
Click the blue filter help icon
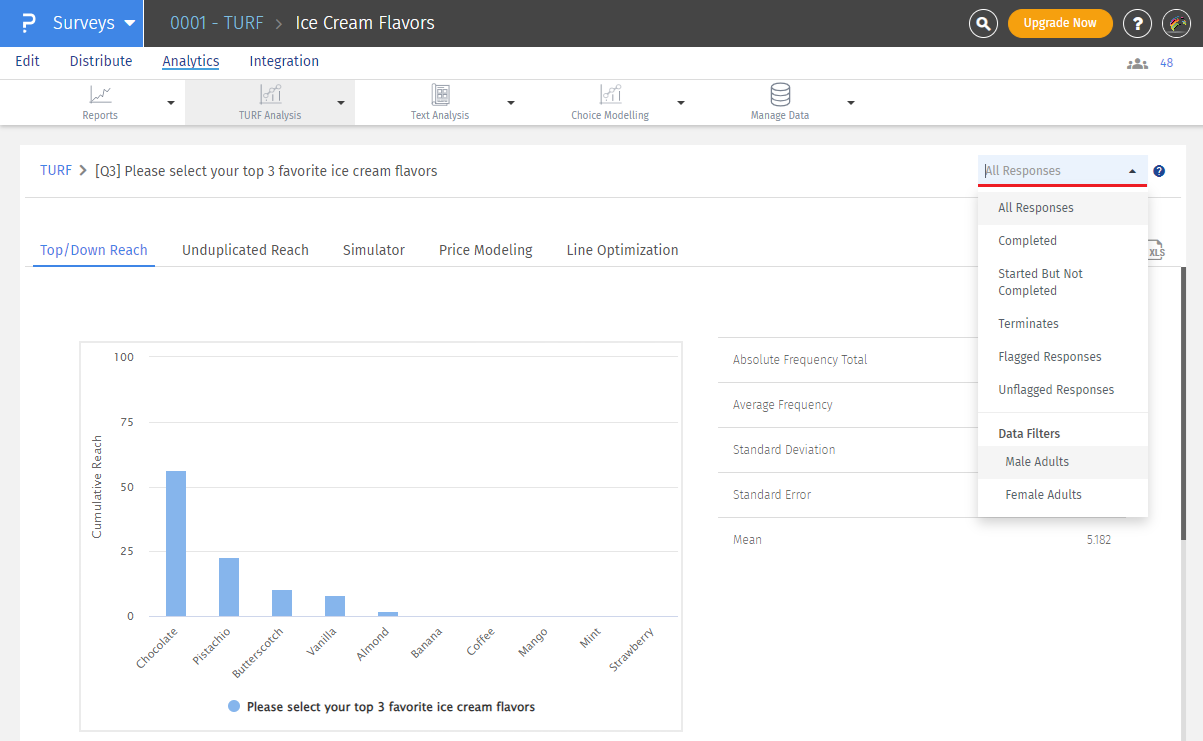1159,171
